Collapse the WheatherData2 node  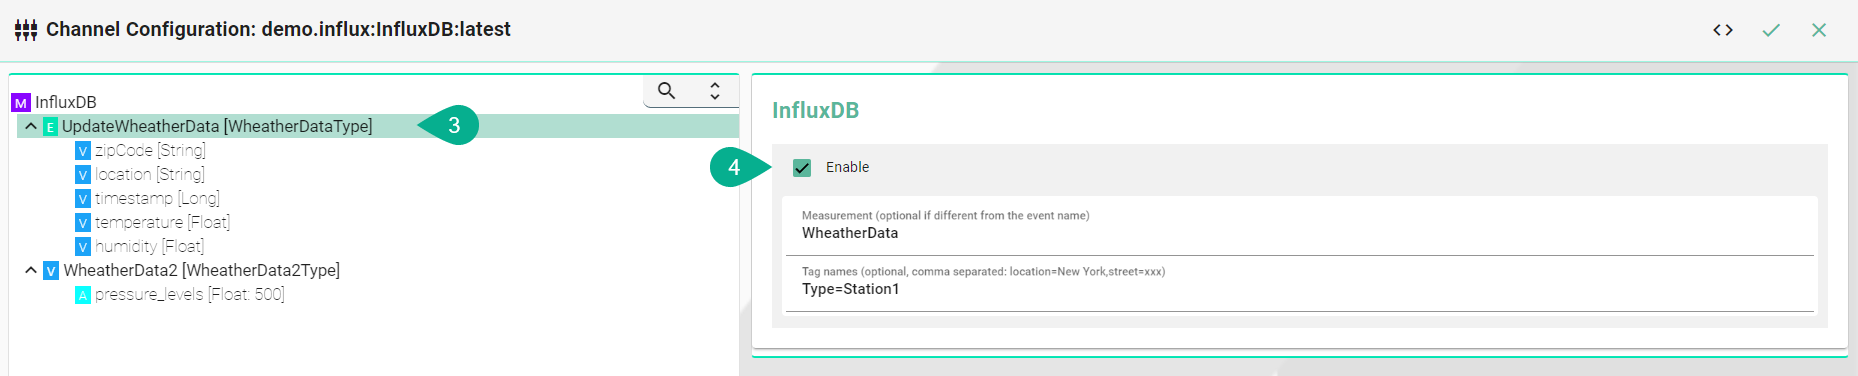[31, 270]
